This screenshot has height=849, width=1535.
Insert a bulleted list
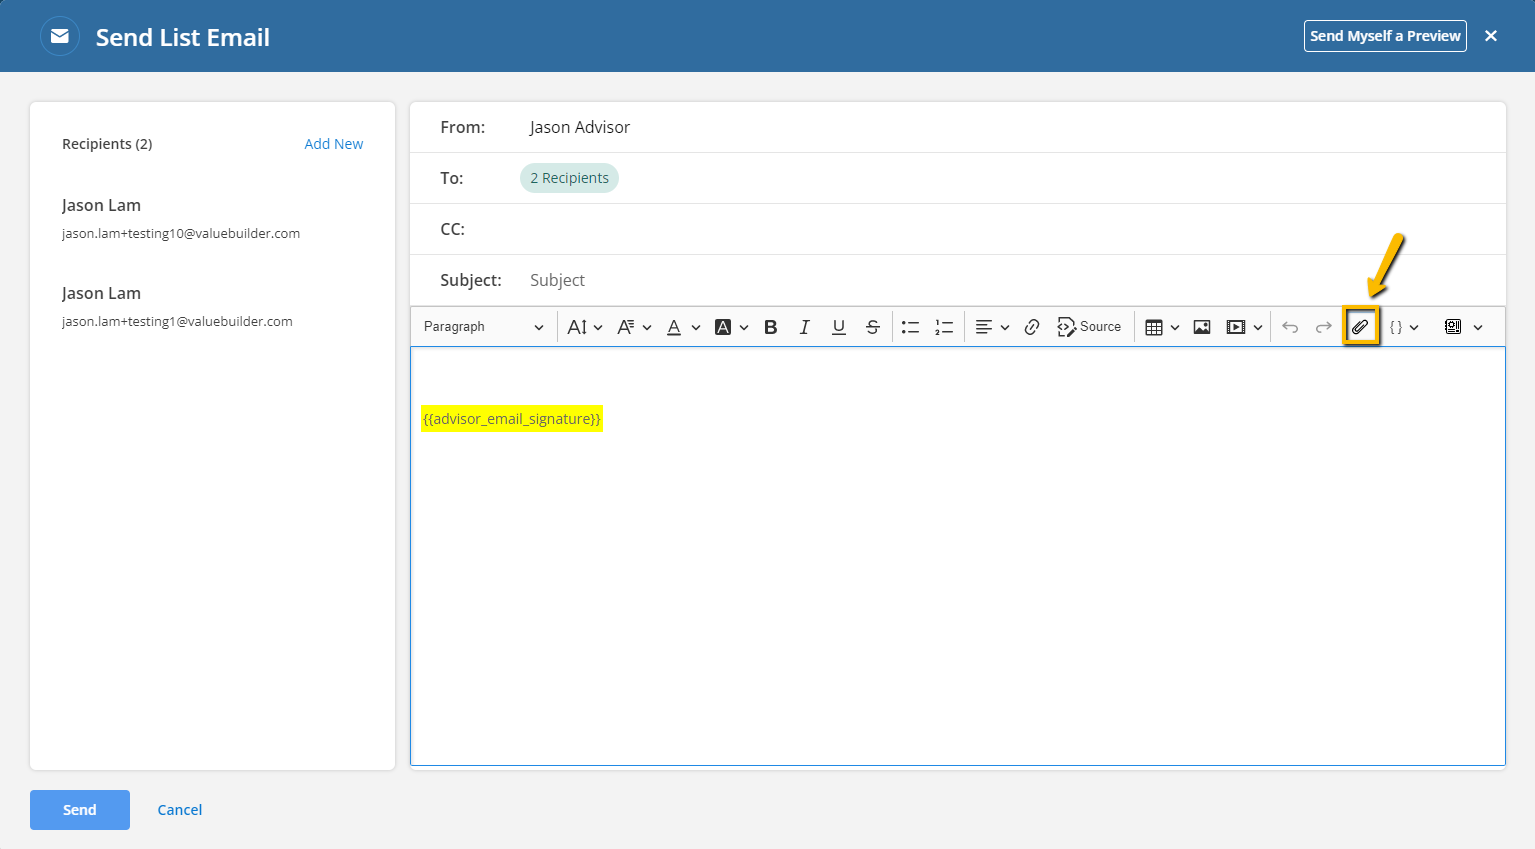tap(910, 327)
